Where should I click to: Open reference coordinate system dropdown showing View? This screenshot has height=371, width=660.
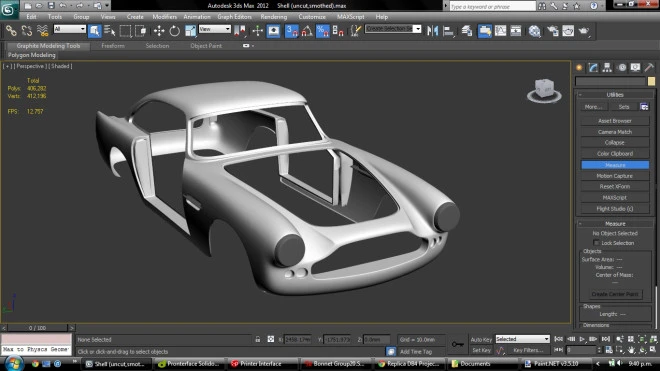[x=215, y=29]
